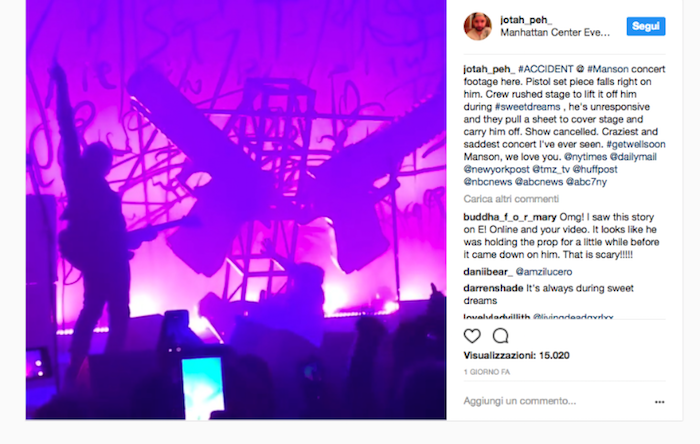700x444 pixels.
Task: Open the #ACCIDENT hashtag
Action: pos(546,69)
